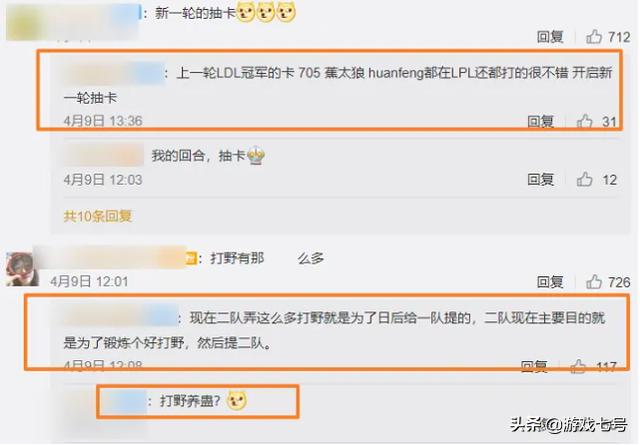640x445 pixels.
Task: Like the LDL冠军 reply with 31 likes
Action: click(584, 121)
